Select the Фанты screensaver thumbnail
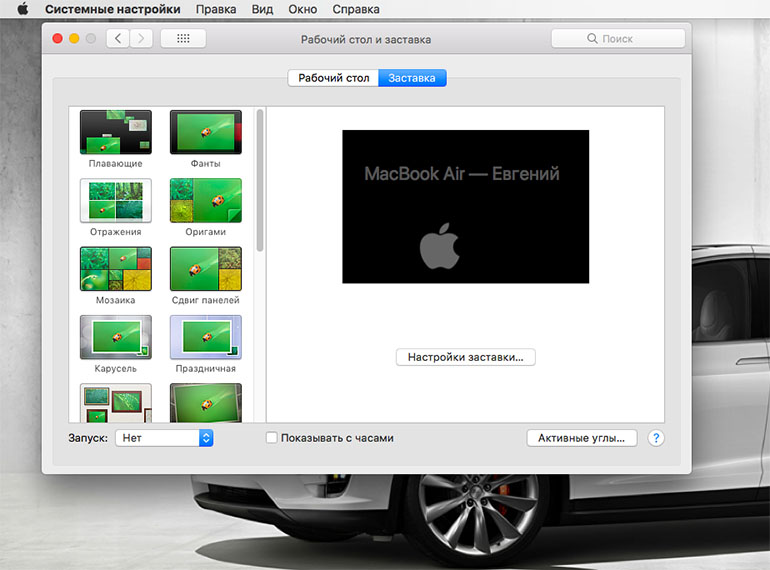 pyautogui.click(x=206, y=132)
